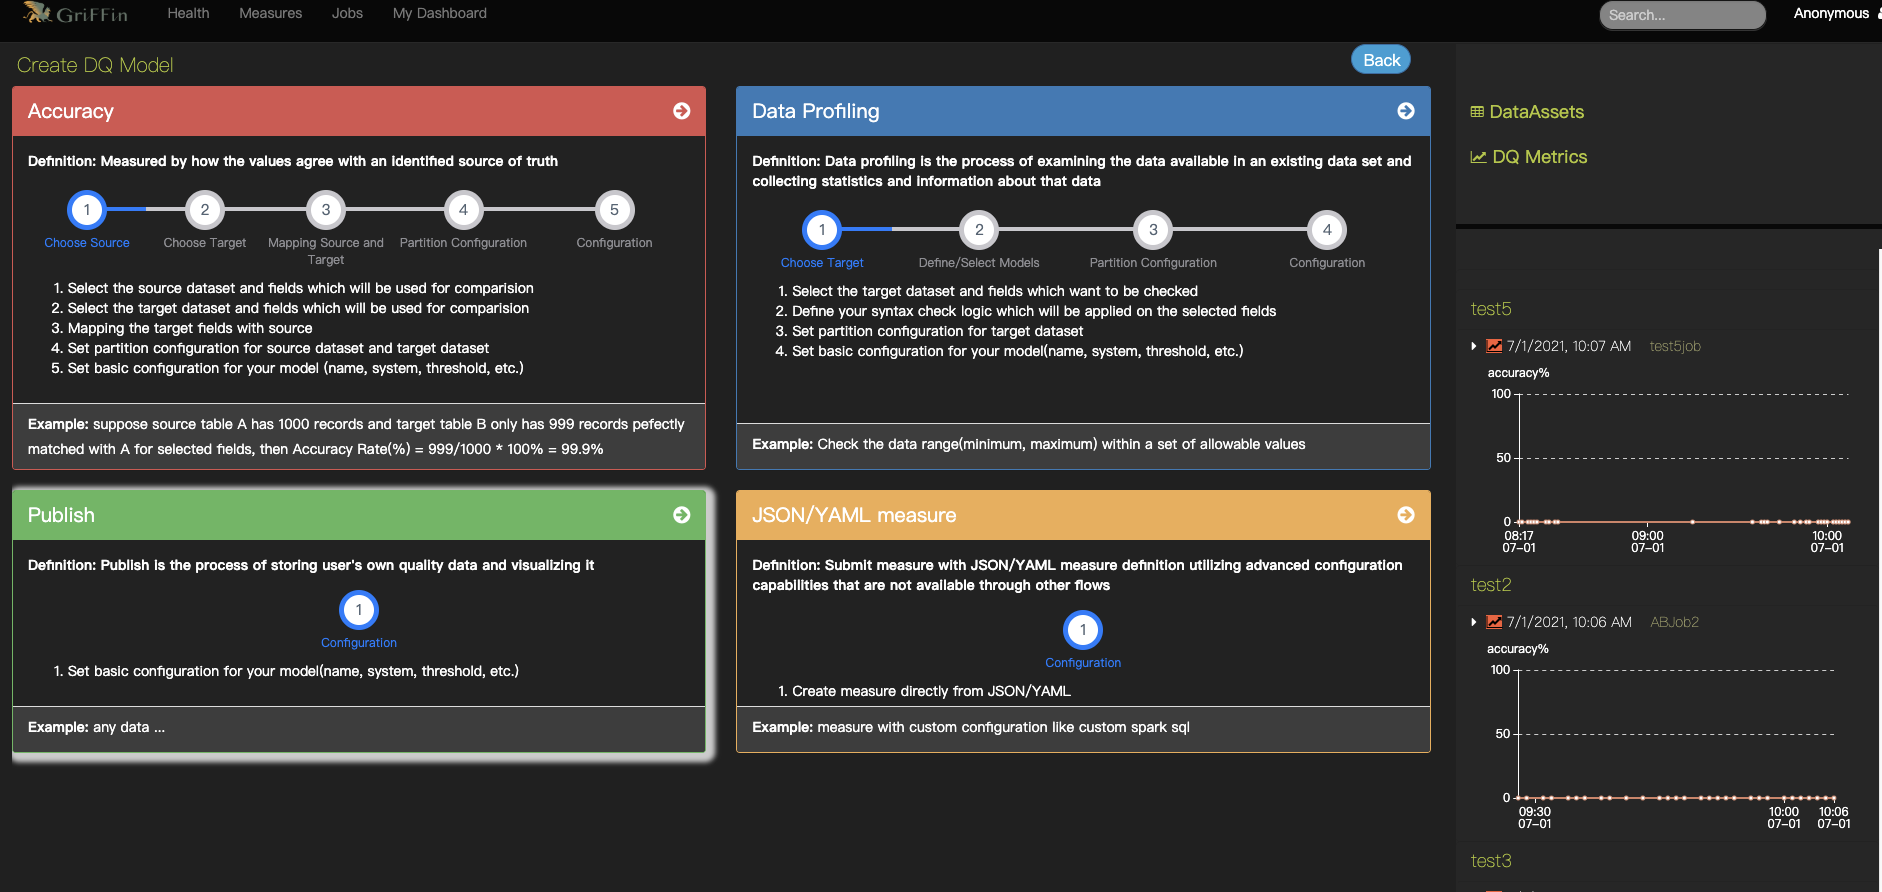Screen dimensions: 1882x892
Task: Click the Accuracy card title
Action: 71,111
